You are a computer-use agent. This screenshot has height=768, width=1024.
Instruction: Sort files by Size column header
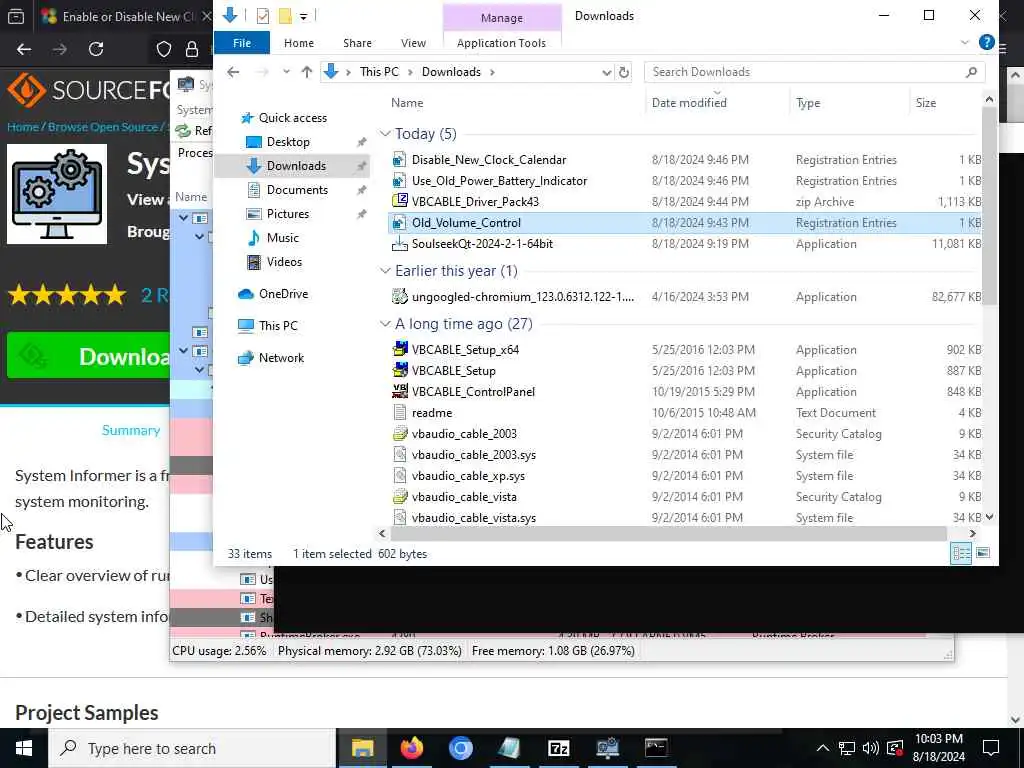click(925, 103)
